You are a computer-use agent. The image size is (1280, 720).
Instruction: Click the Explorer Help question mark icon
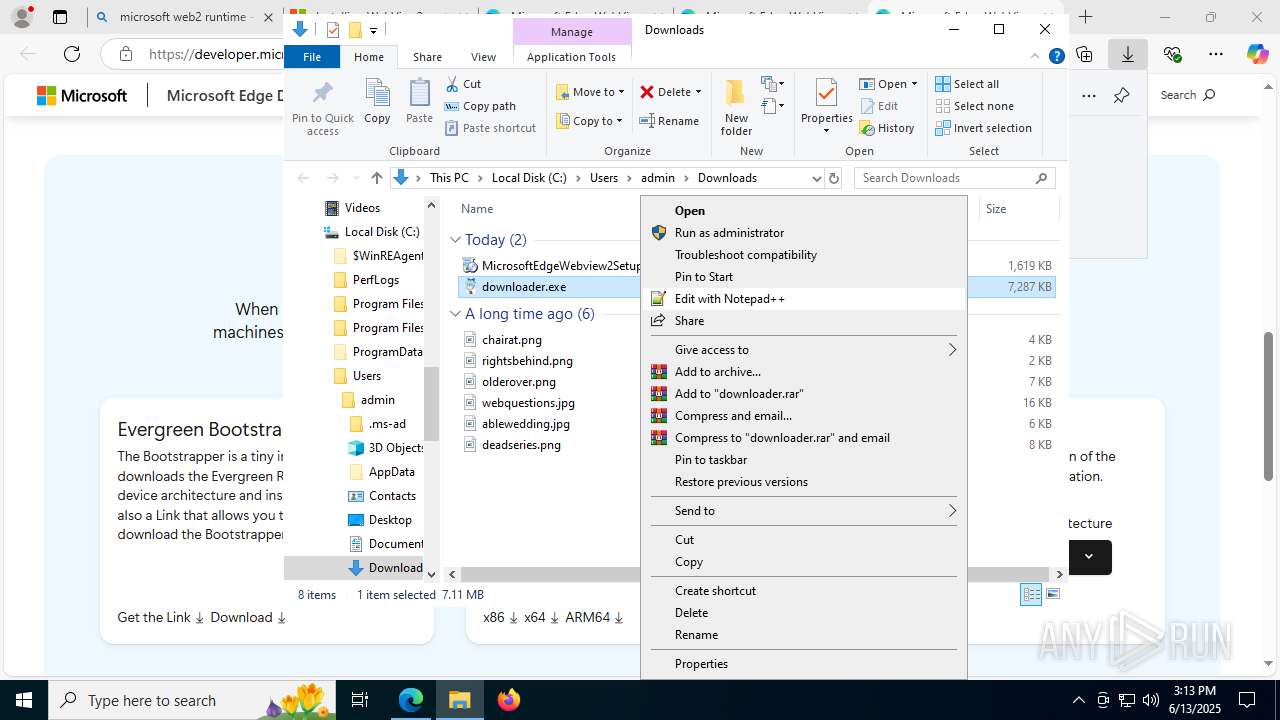click(x=1056, y=57)
